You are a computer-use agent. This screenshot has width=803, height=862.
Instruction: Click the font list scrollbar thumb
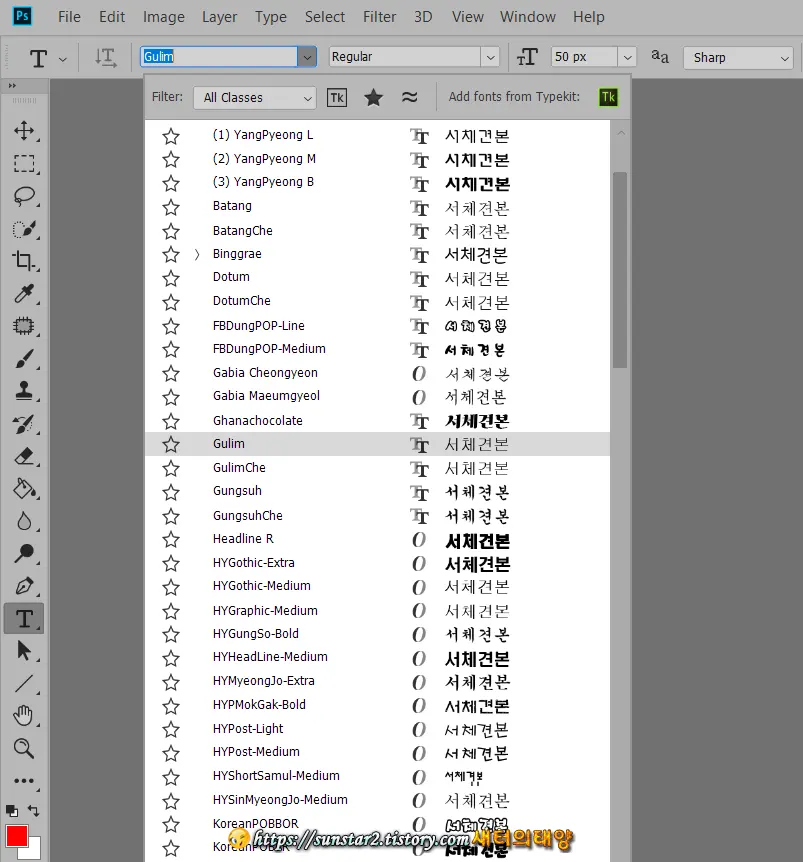click(620, 269)
